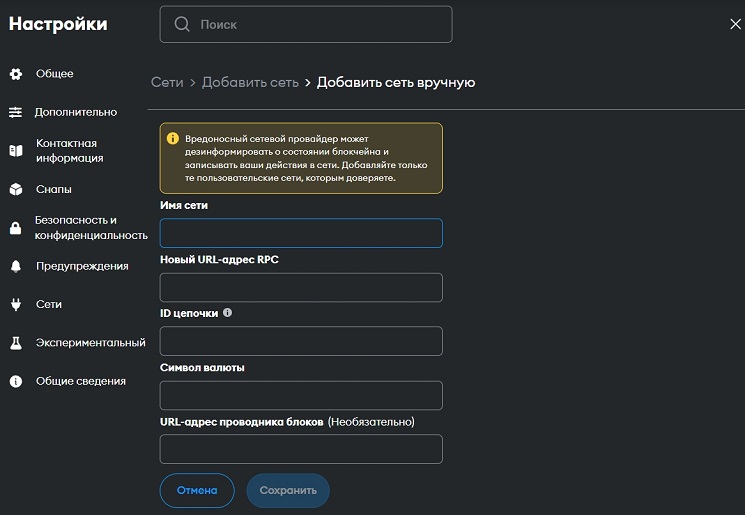The height and width of the screenshot is (515, 745).
Task: Click the Добавить сеть breadcrumb link
Action: click(x=250, y=82)
